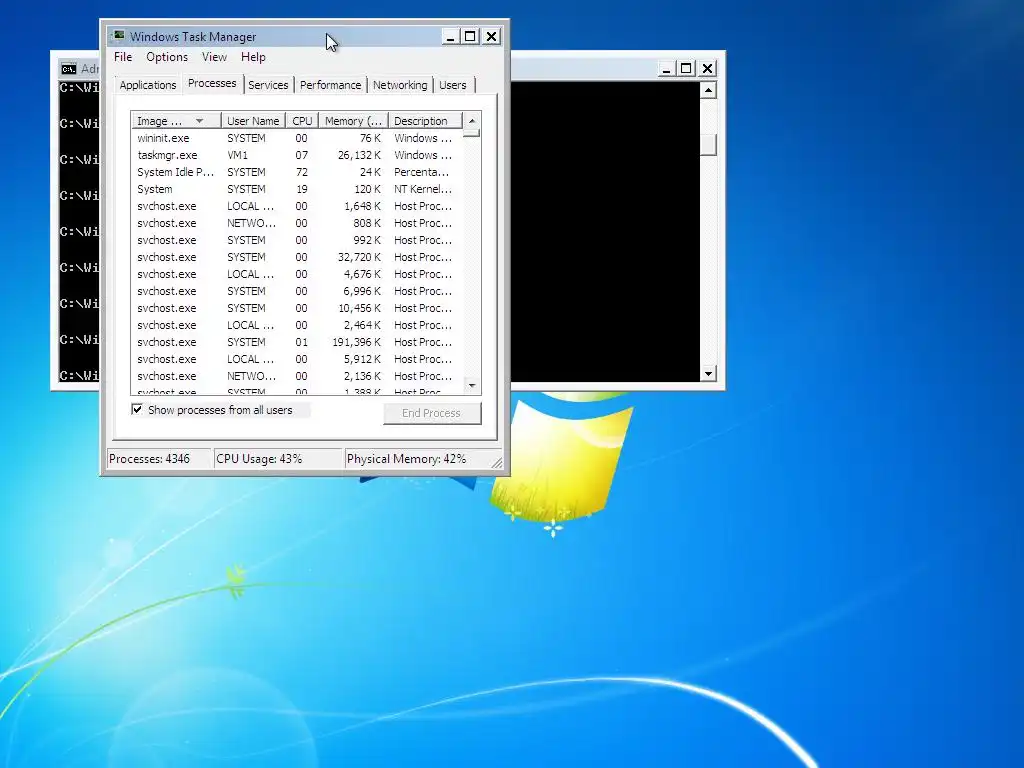Select svchost.exe using 6,996 K
The height and width of the screenshot is (768, 1024).
[297, 291]
